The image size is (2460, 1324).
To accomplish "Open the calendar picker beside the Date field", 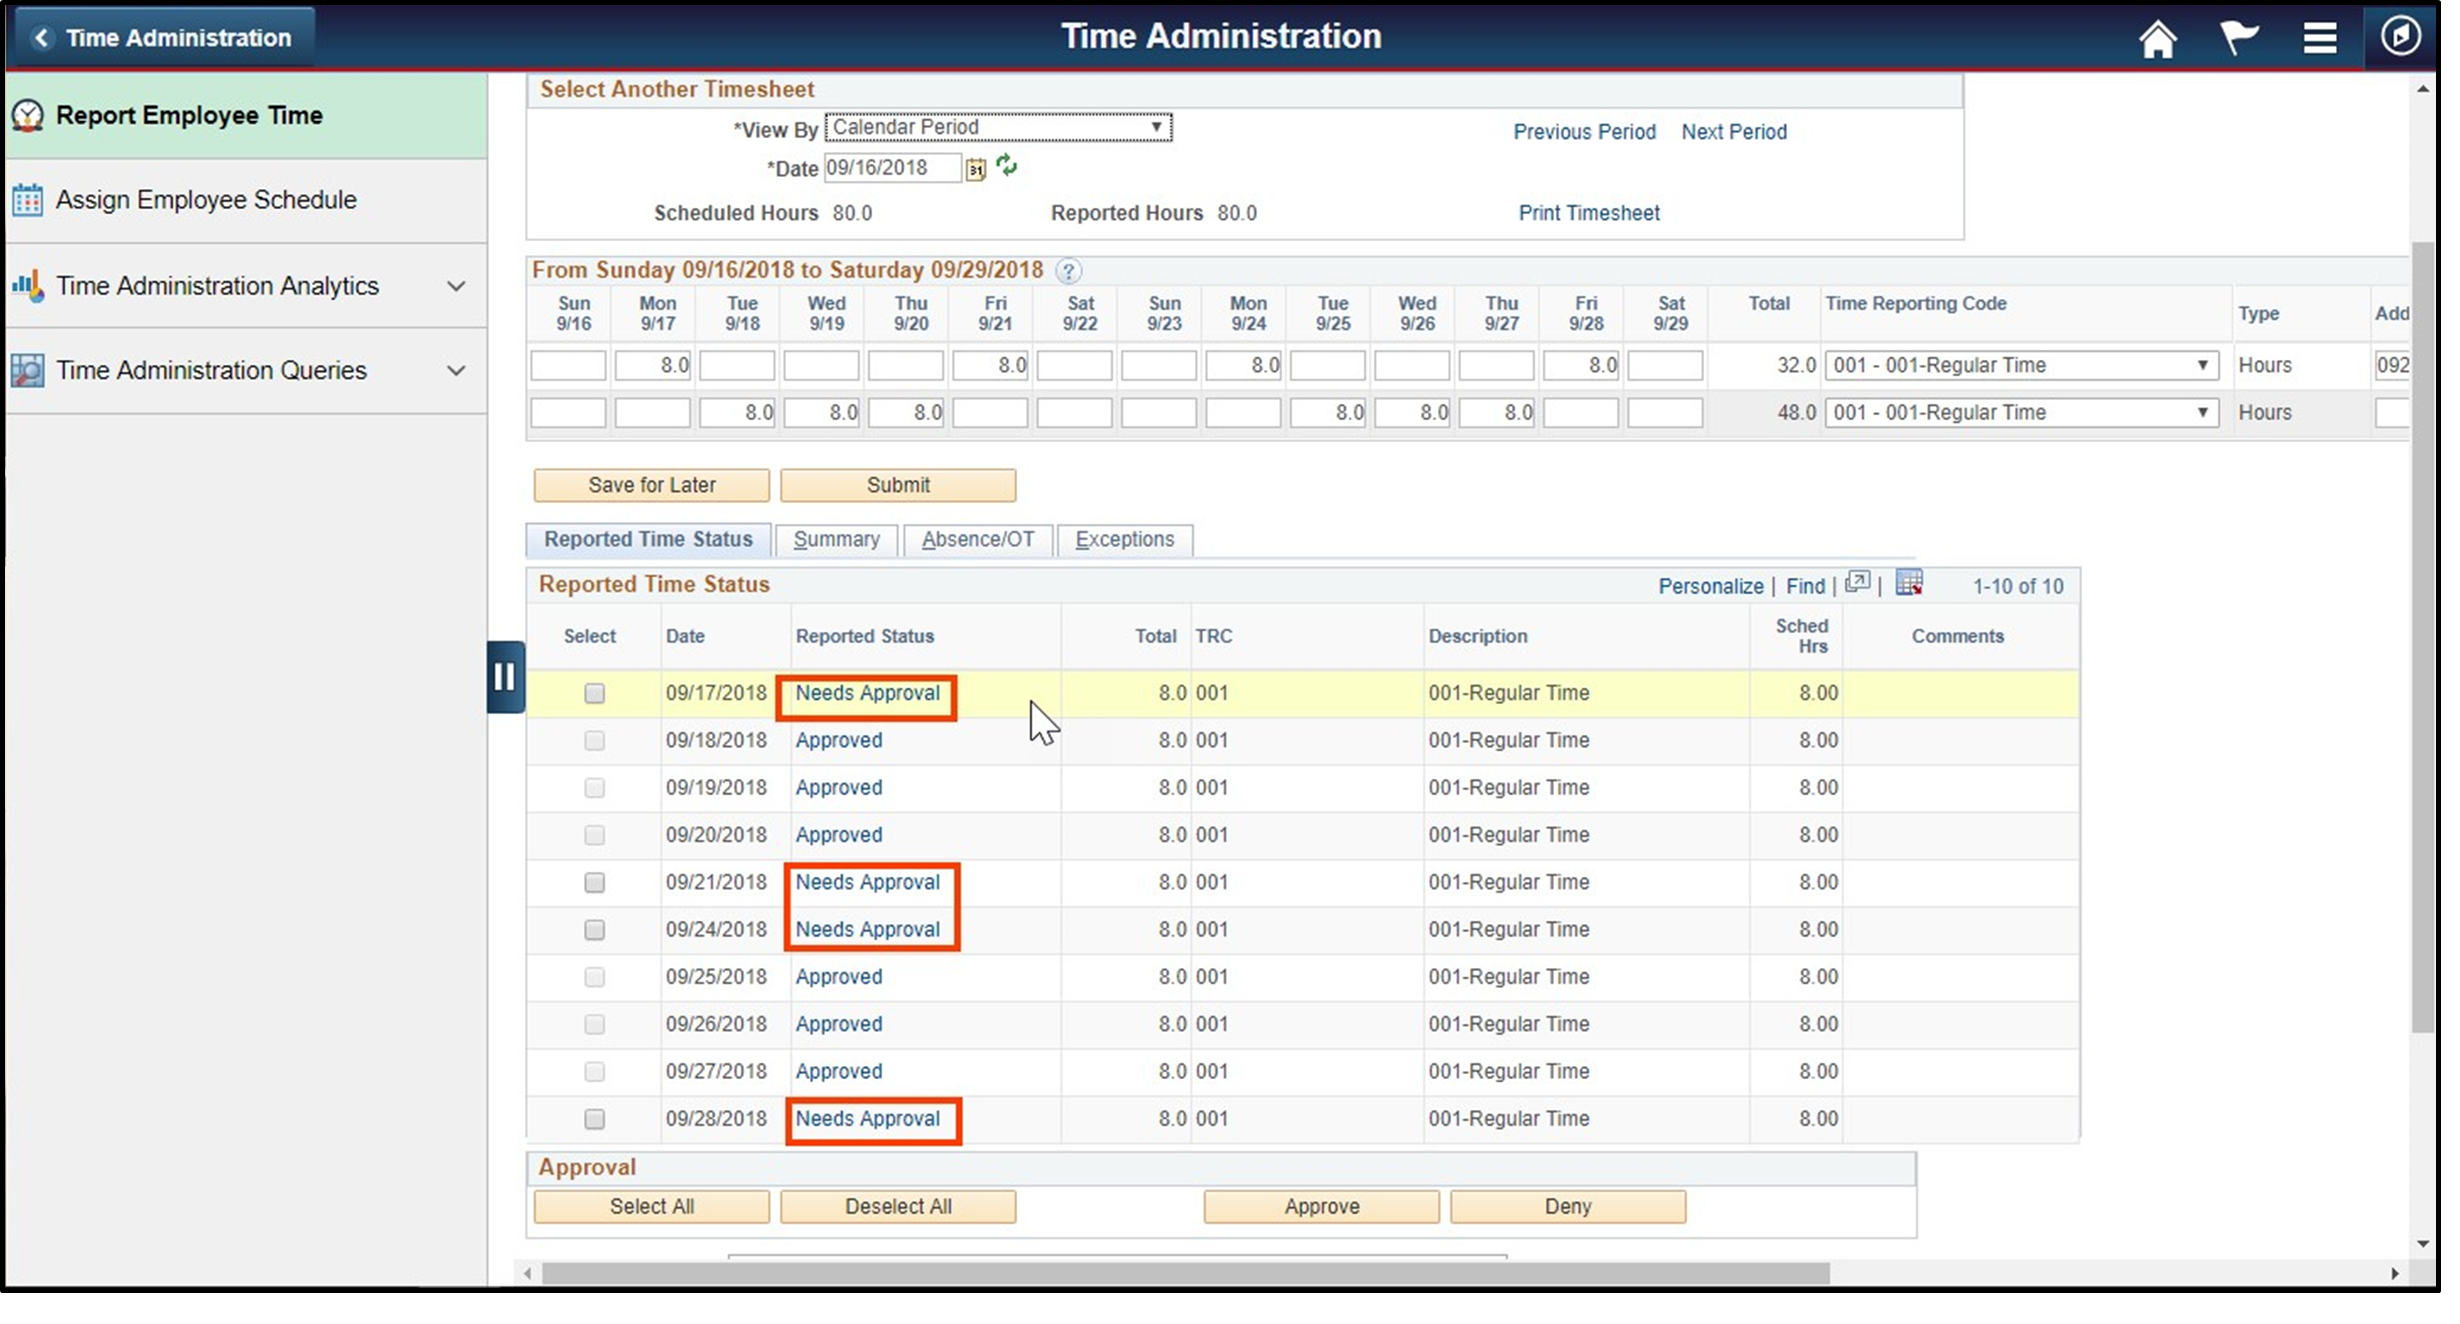I will (975, 168).
